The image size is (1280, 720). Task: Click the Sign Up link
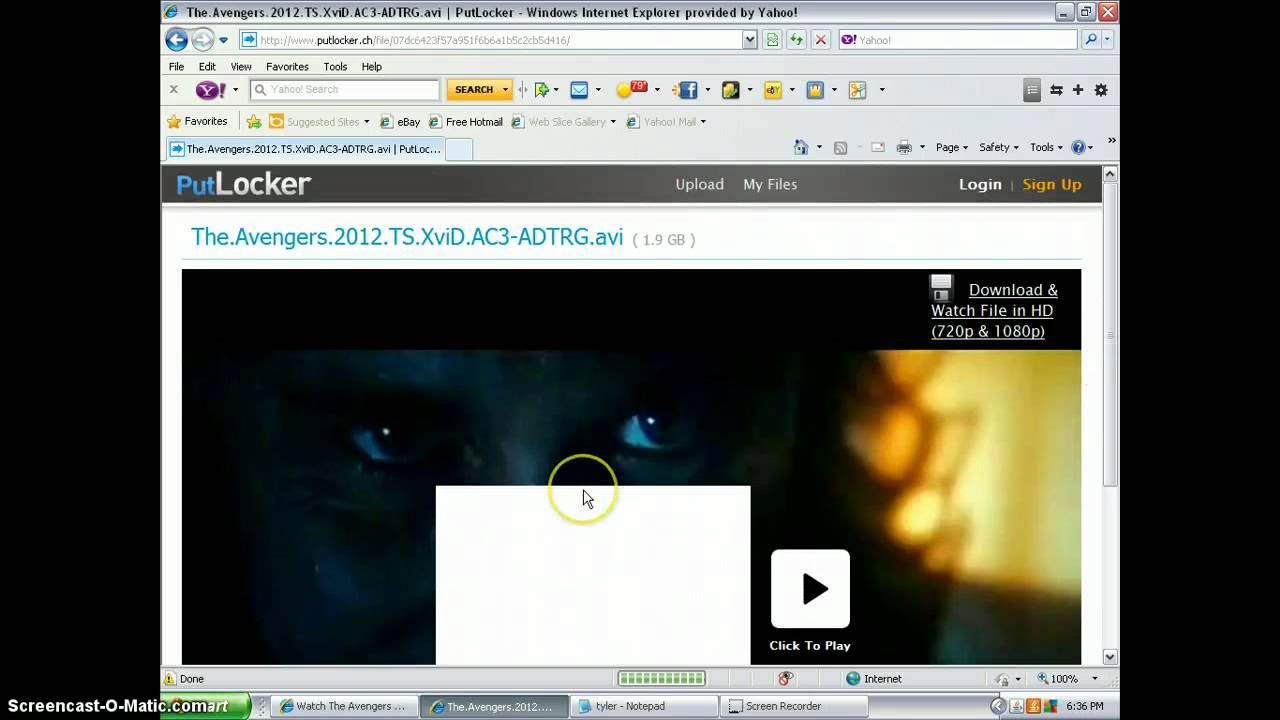tap(1052, 184)
